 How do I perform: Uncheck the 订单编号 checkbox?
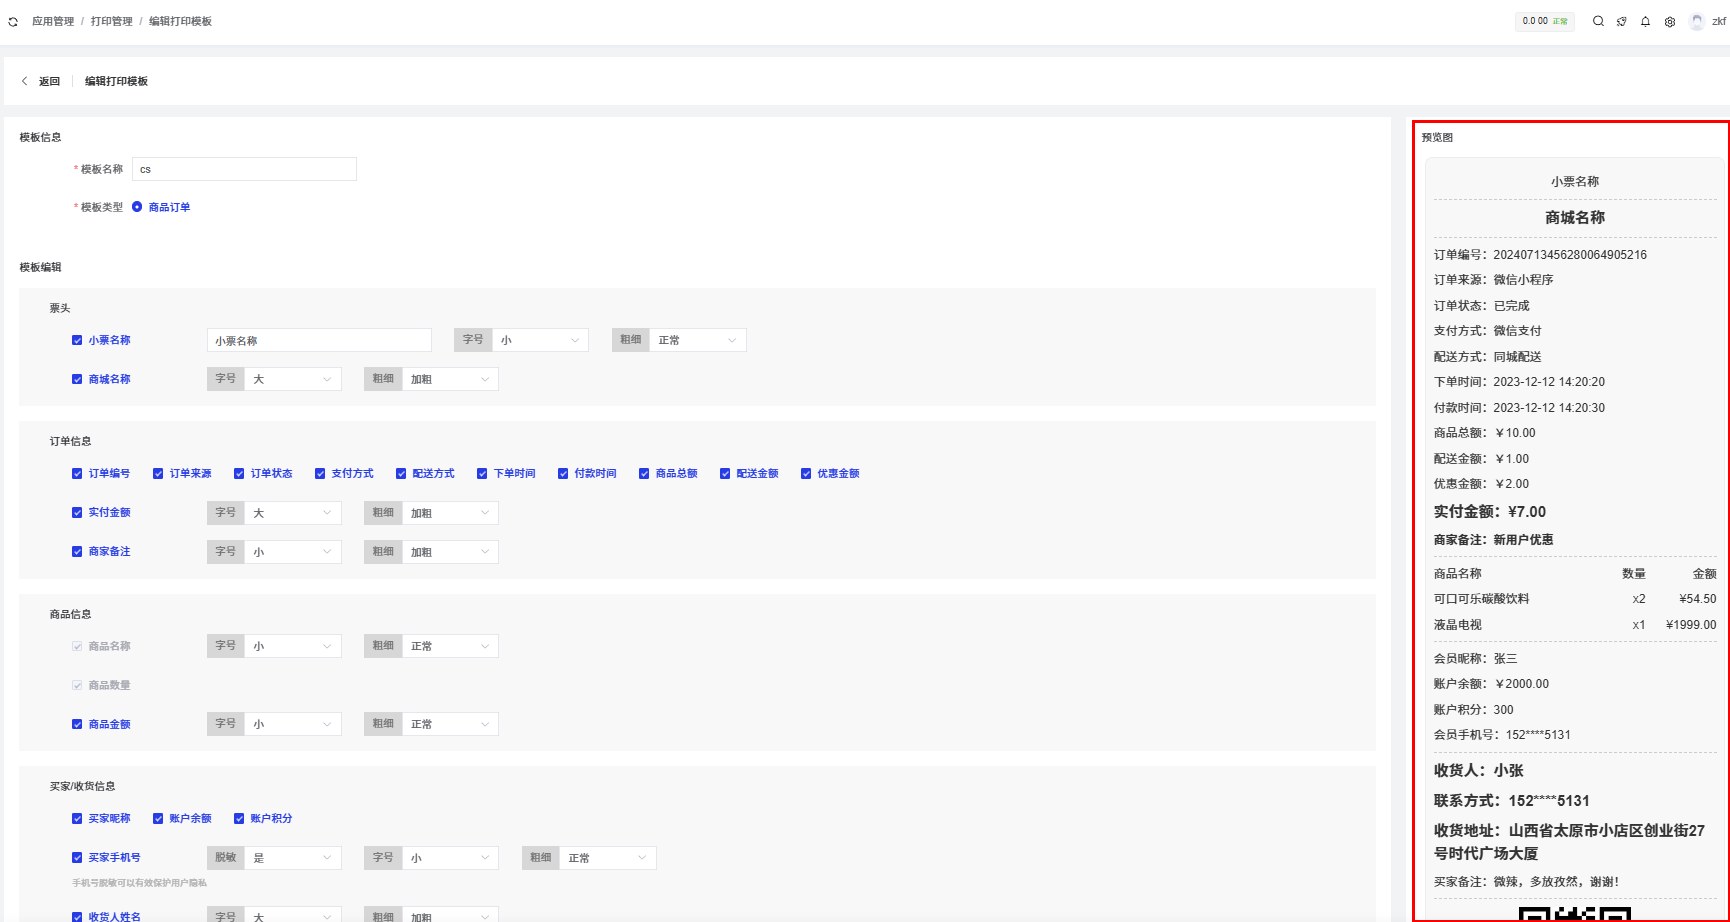pyautogui.click(x=77, y=474)
